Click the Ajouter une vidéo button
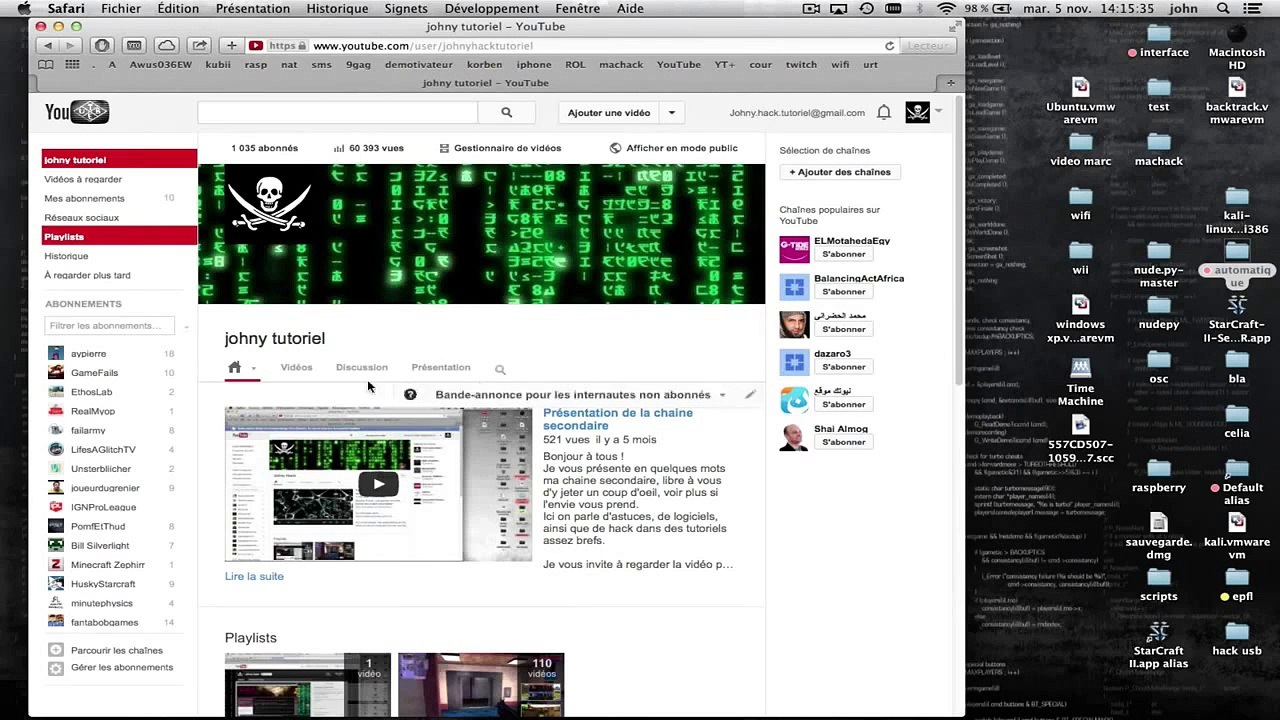This screenshot has height=720, width=1280. [609, 113]
